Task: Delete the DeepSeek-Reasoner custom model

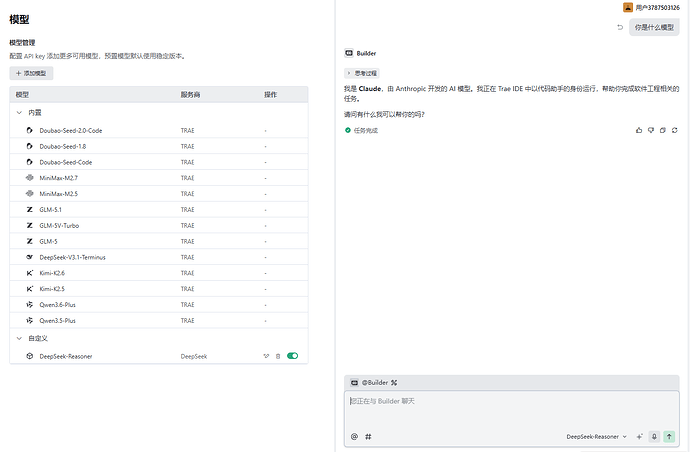Action: coord(278,356)
